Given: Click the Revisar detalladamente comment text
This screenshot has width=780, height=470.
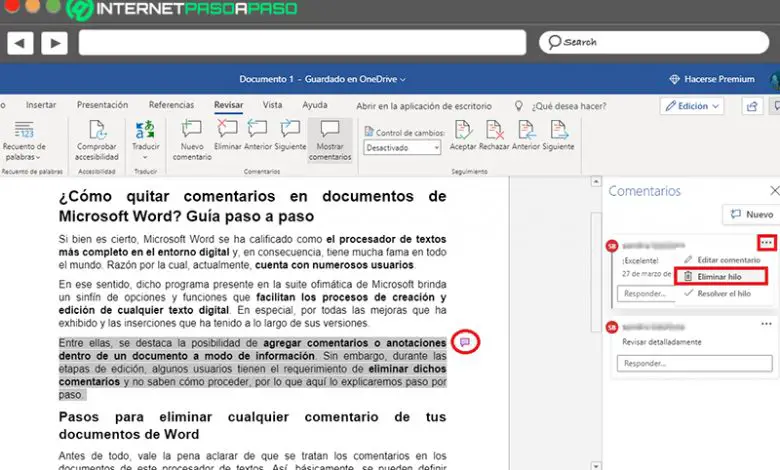Looking at the screenshot, I should (x=662, y=342).
